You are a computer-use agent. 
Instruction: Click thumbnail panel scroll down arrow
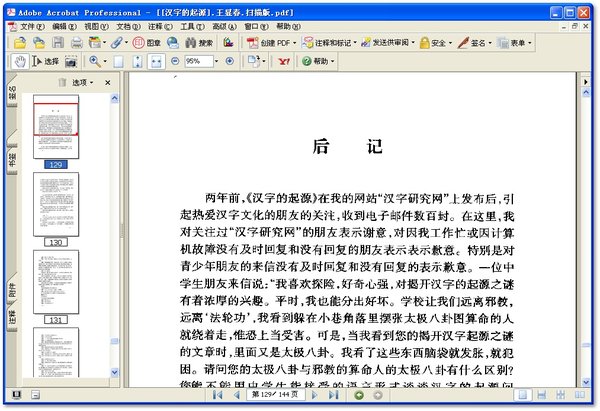tap(114, 372)
